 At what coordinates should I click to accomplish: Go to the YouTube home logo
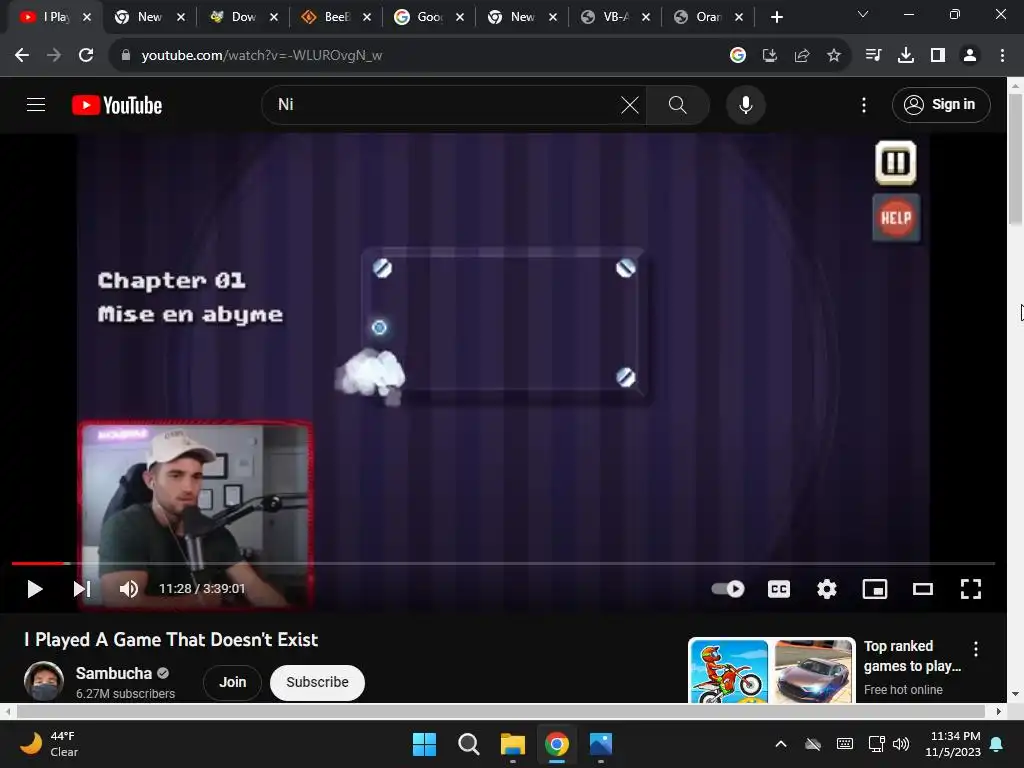point(117,105)
